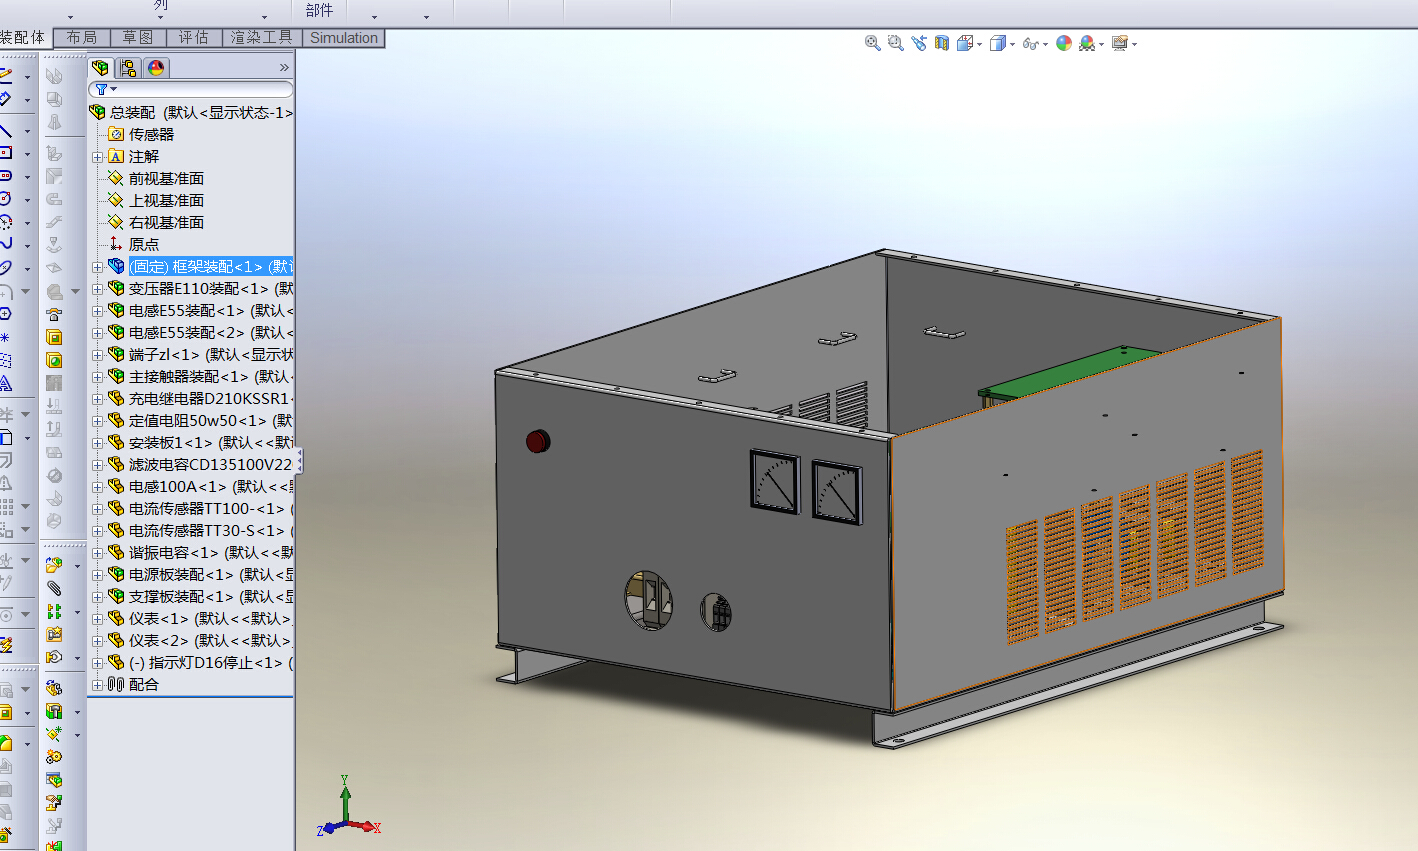Activate the Zoom to Area tool
The width and height of the screenshot is (1418, 851).
tap(895, 43)
